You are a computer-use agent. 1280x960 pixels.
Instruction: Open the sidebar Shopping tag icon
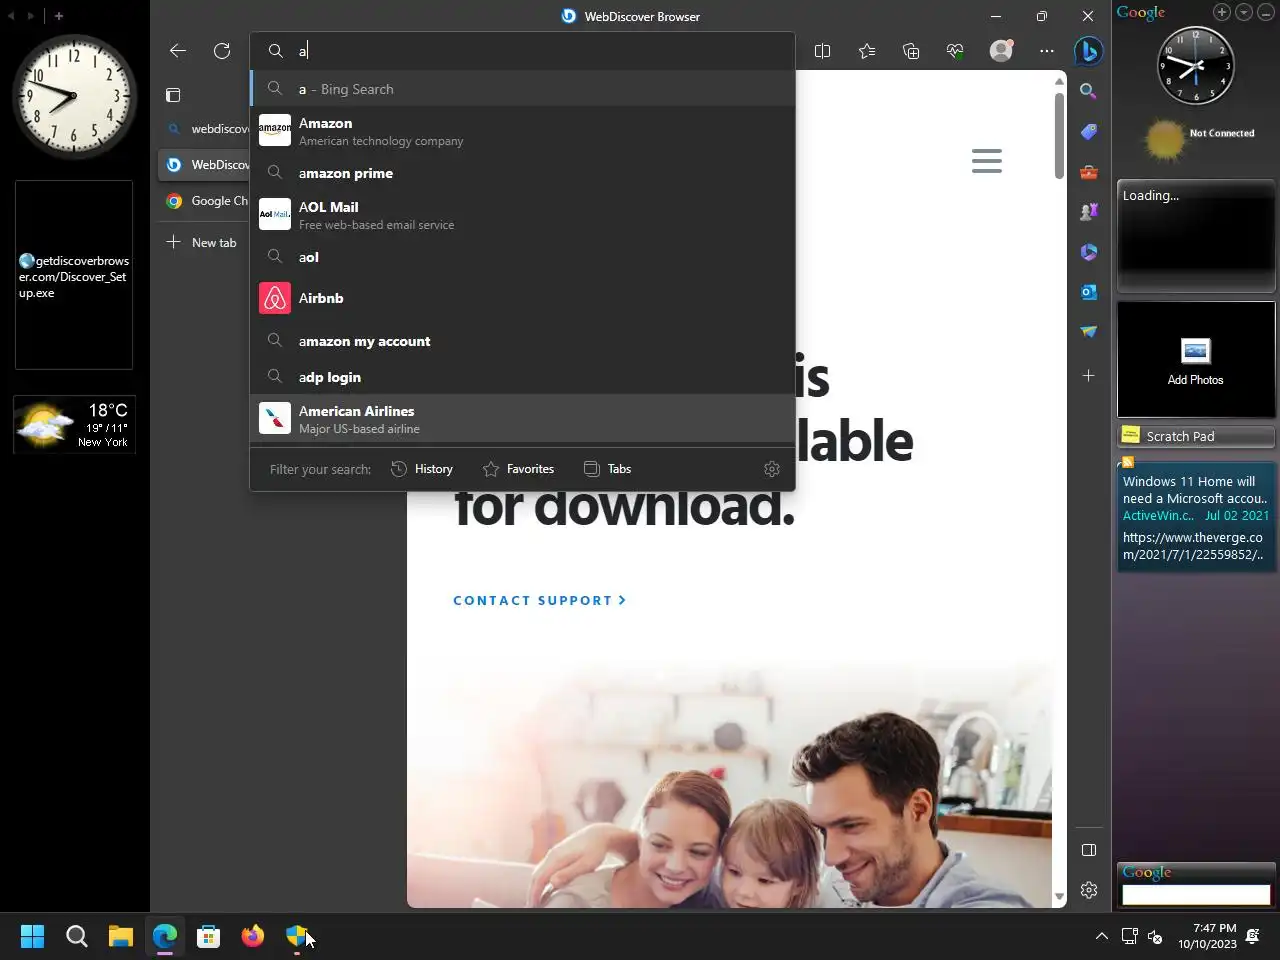pos(1089,132)
